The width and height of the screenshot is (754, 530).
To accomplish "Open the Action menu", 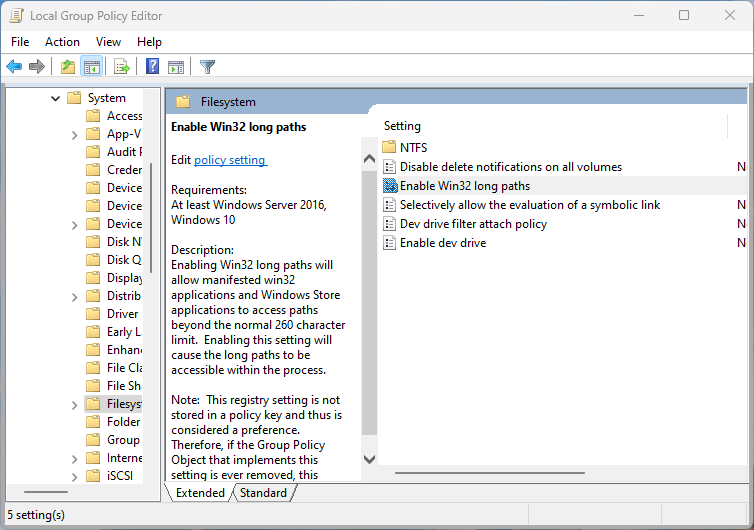I will coord(62,42).
